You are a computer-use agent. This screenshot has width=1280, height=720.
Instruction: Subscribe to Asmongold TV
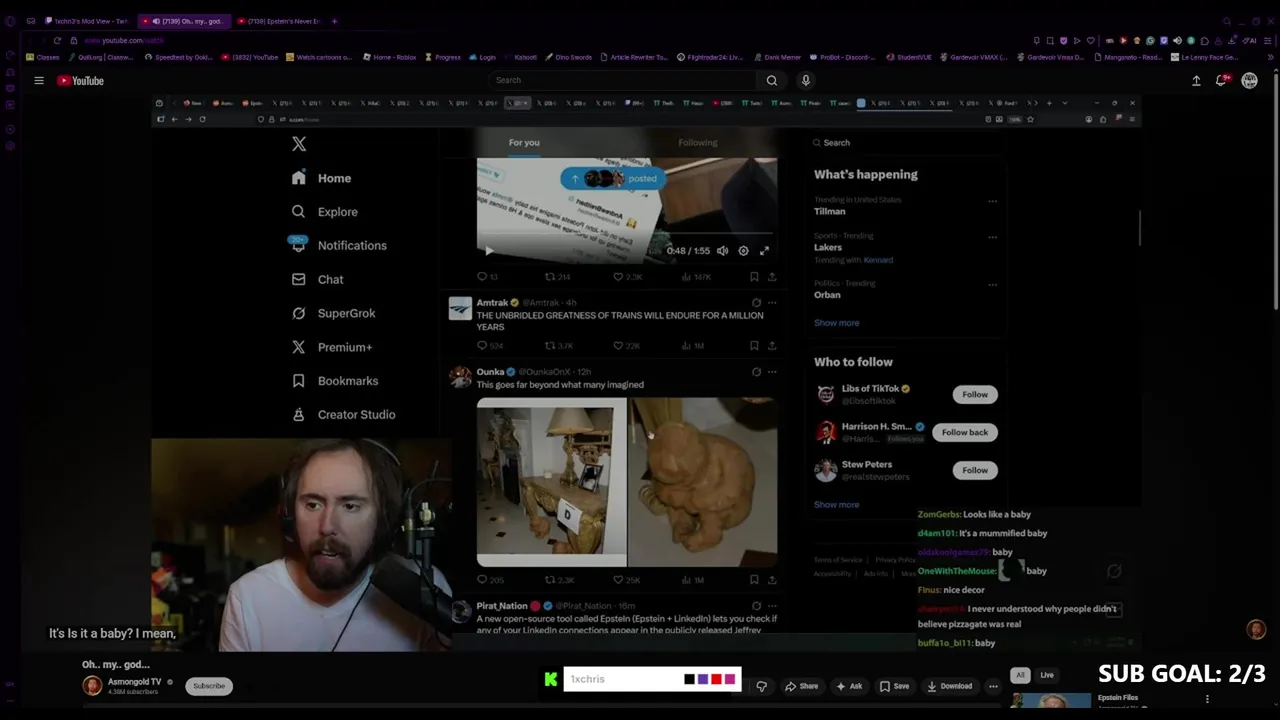click(209, 686)
